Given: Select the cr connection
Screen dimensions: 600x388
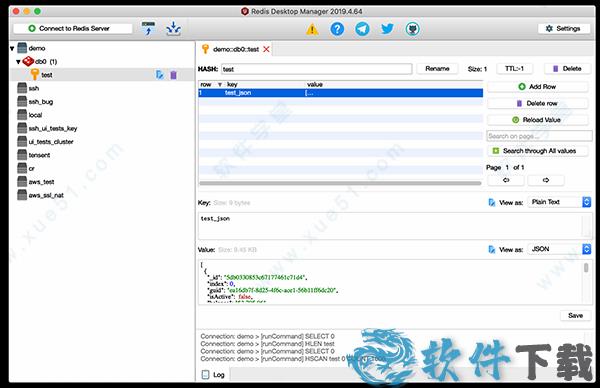Looking at the screenshot, I should click(x=31, y=169).
